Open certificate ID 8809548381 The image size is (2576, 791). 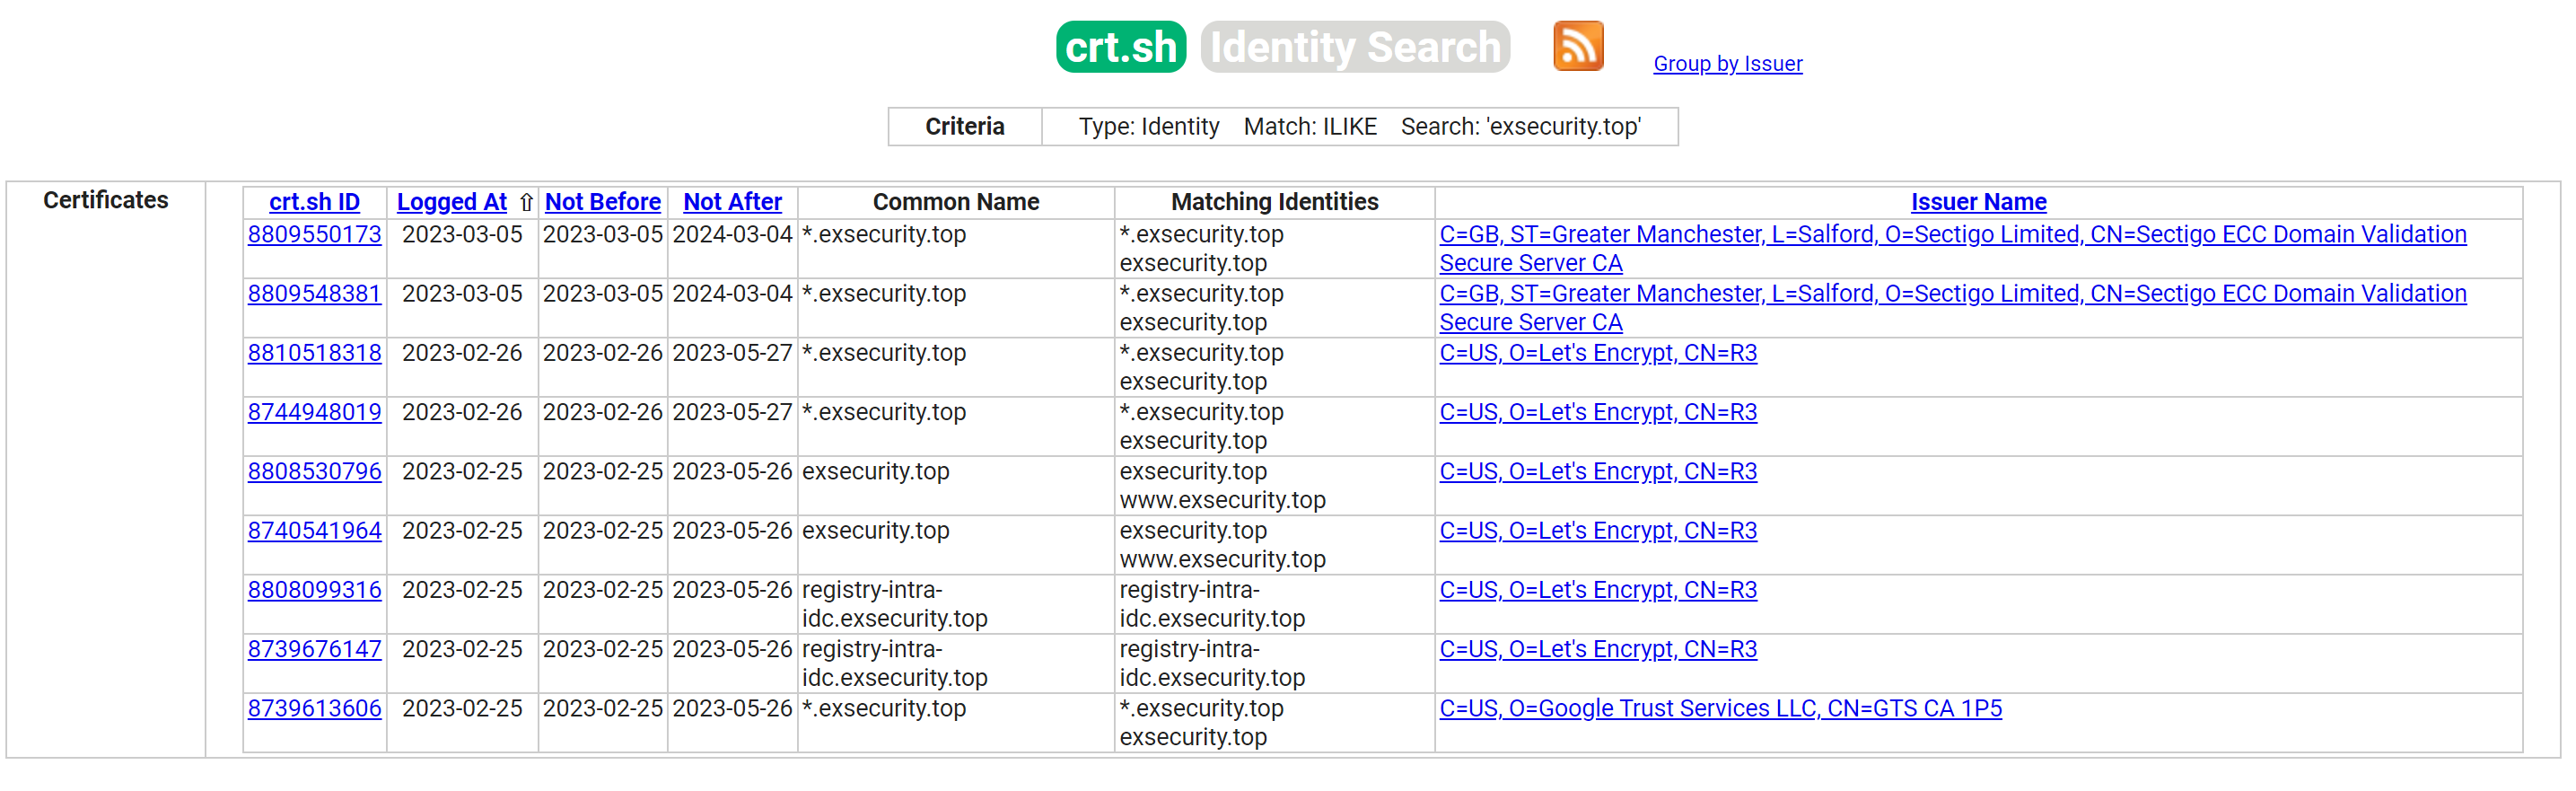click(x=314, y=293)
